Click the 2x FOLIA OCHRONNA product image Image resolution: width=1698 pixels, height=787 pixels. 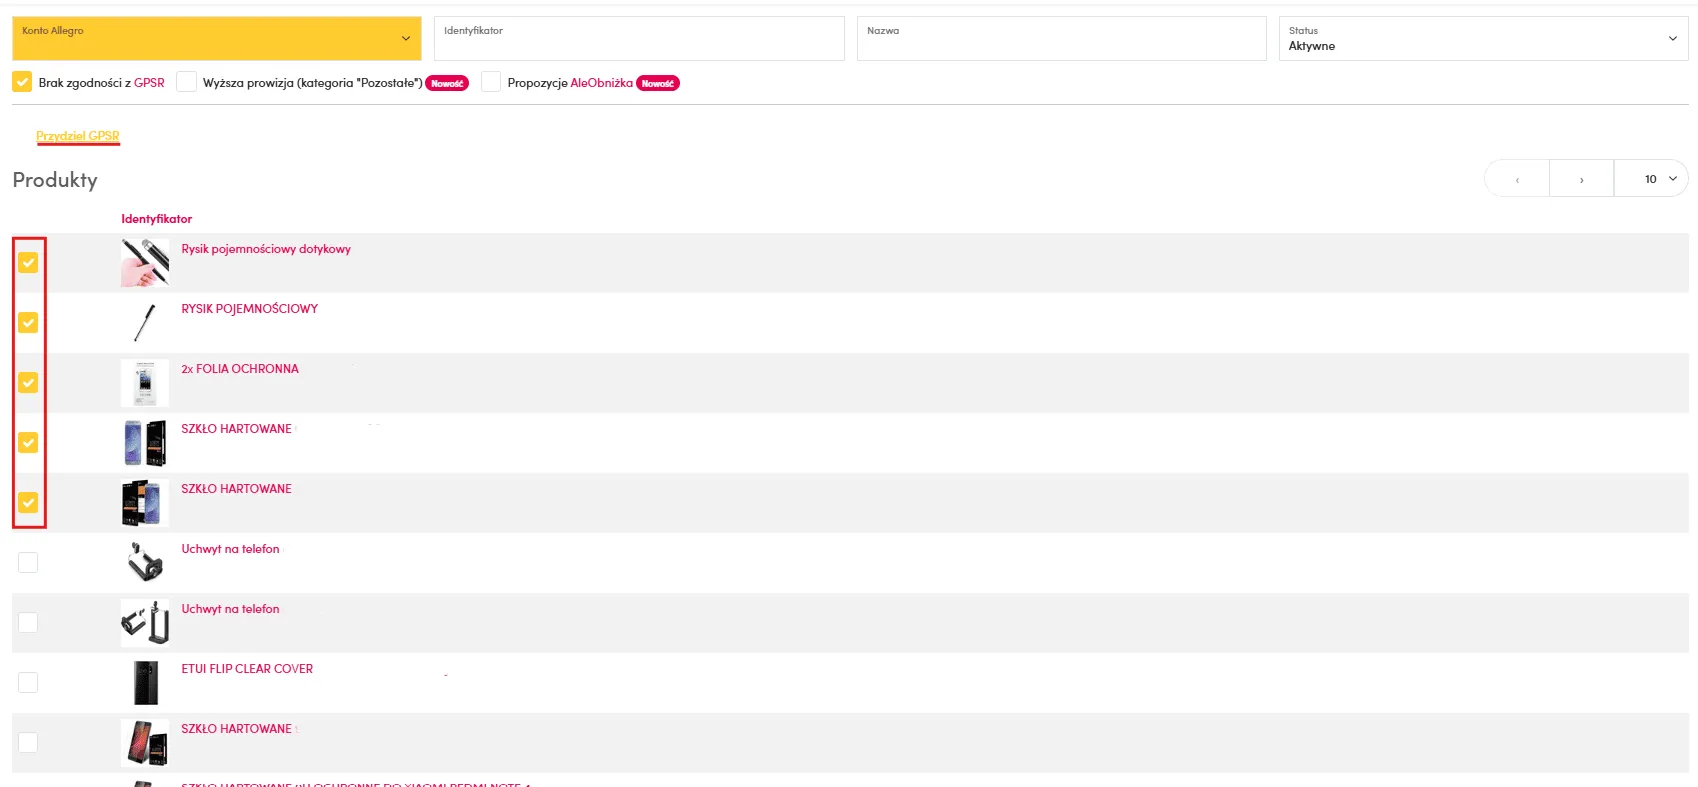click(145, 383)
